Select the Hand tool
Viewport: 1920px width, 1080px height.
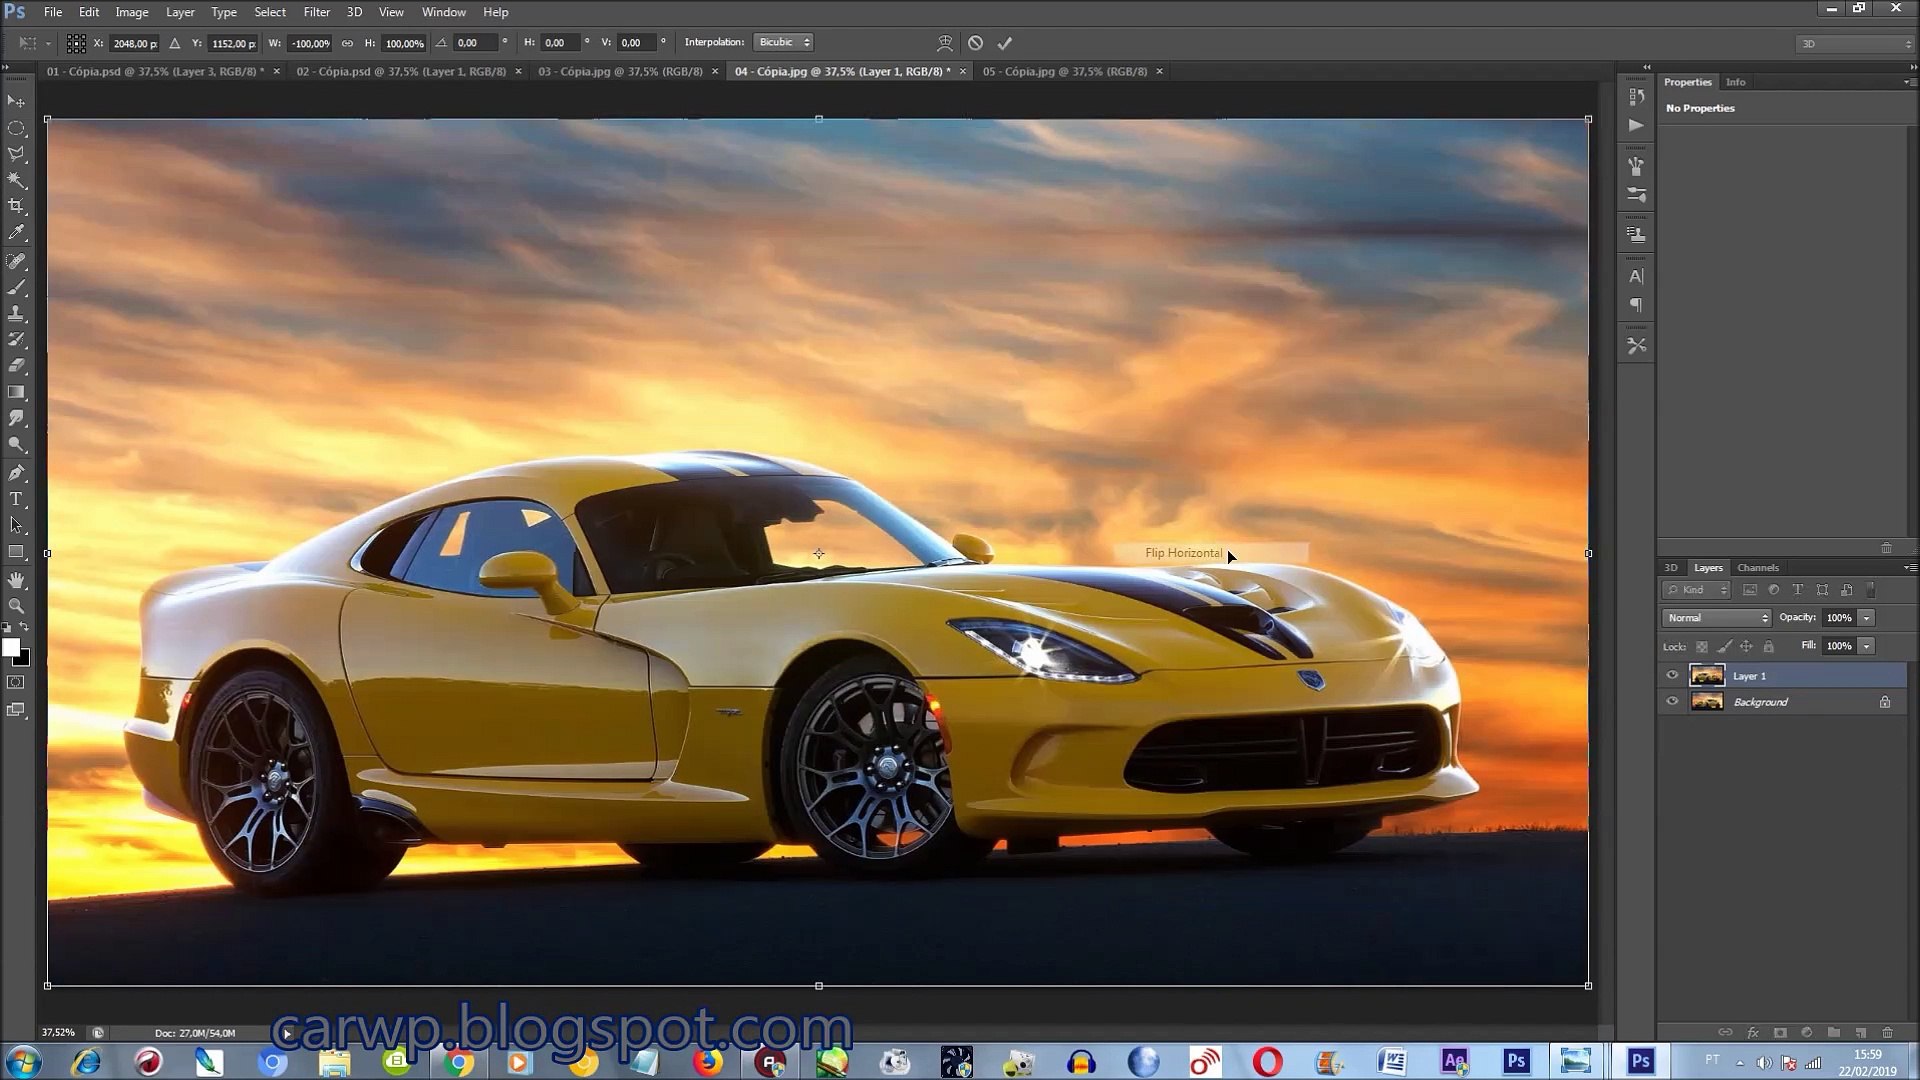(x=16, y=580)
